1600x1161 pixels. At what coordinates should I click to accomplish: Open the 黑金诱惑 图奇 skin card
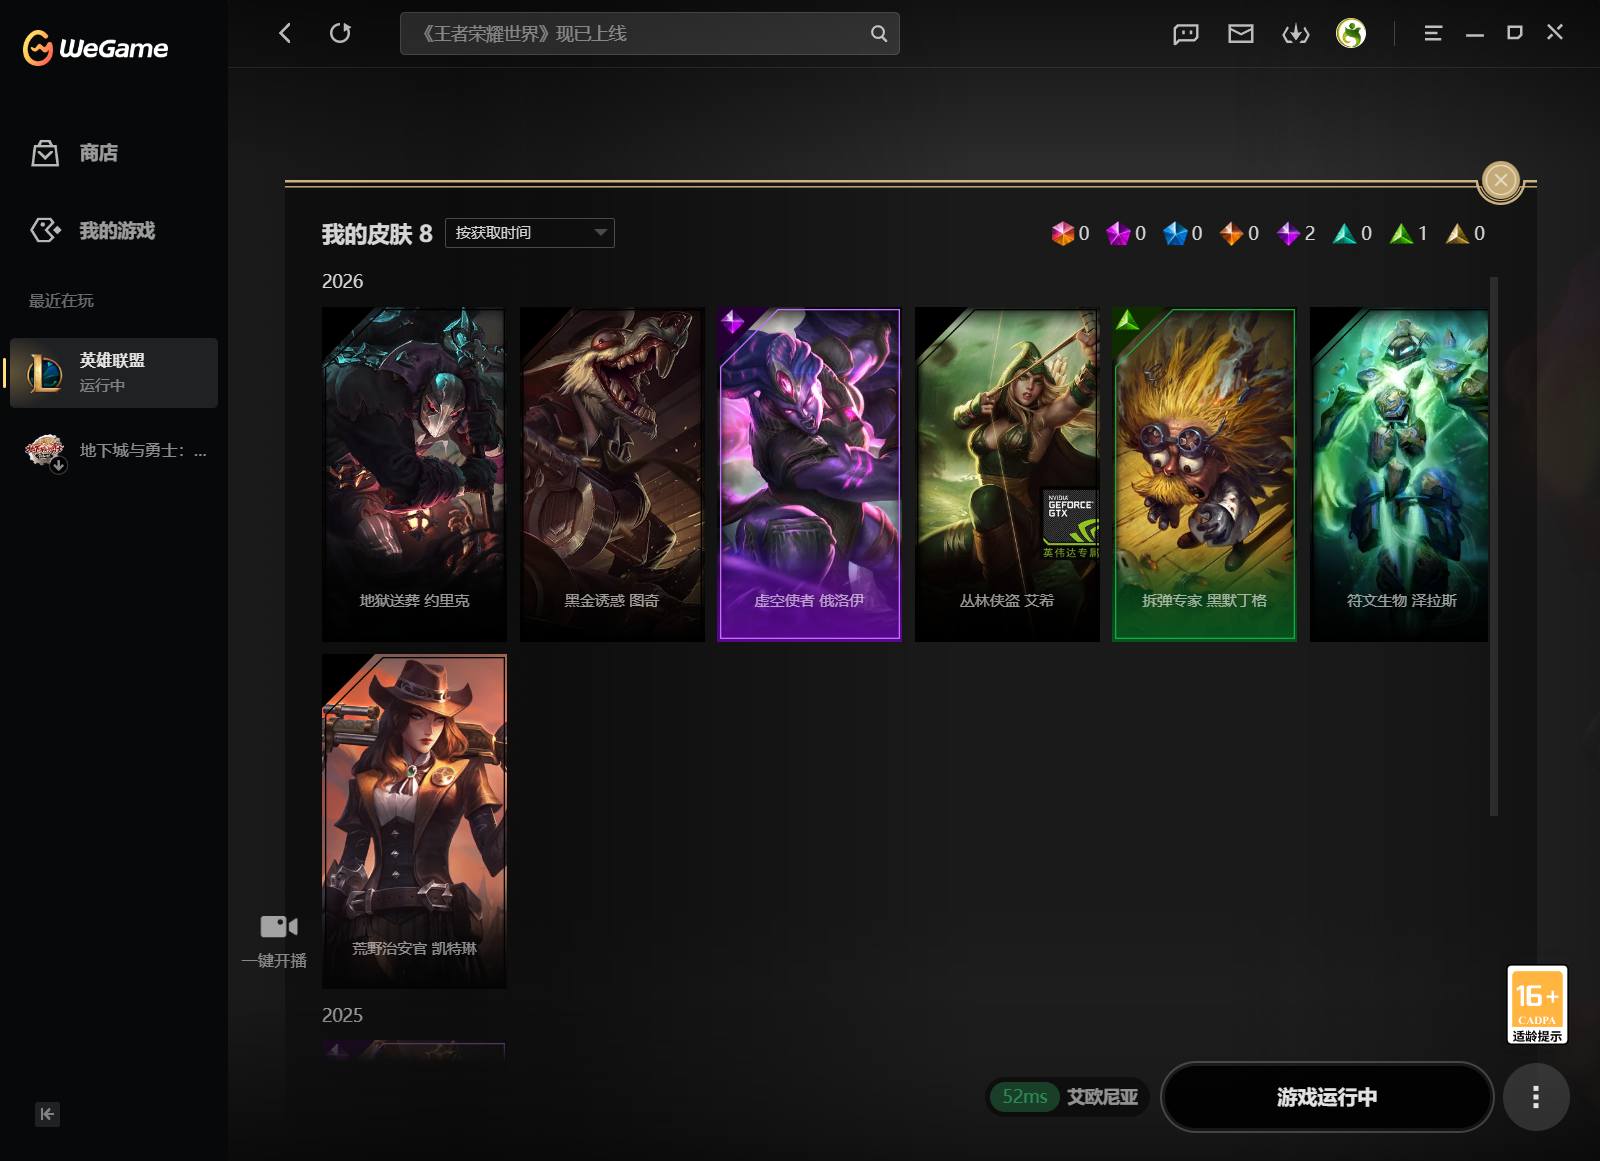point(612,474)
